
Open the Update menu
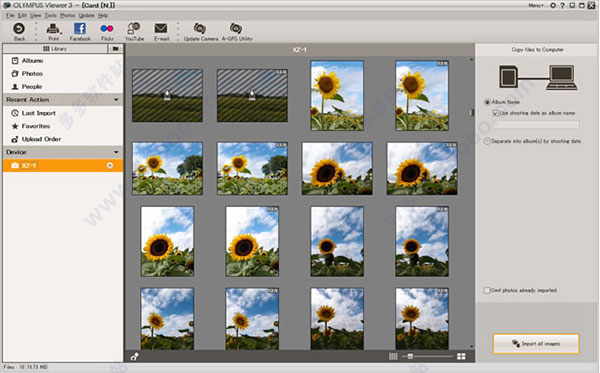point(86,15)
